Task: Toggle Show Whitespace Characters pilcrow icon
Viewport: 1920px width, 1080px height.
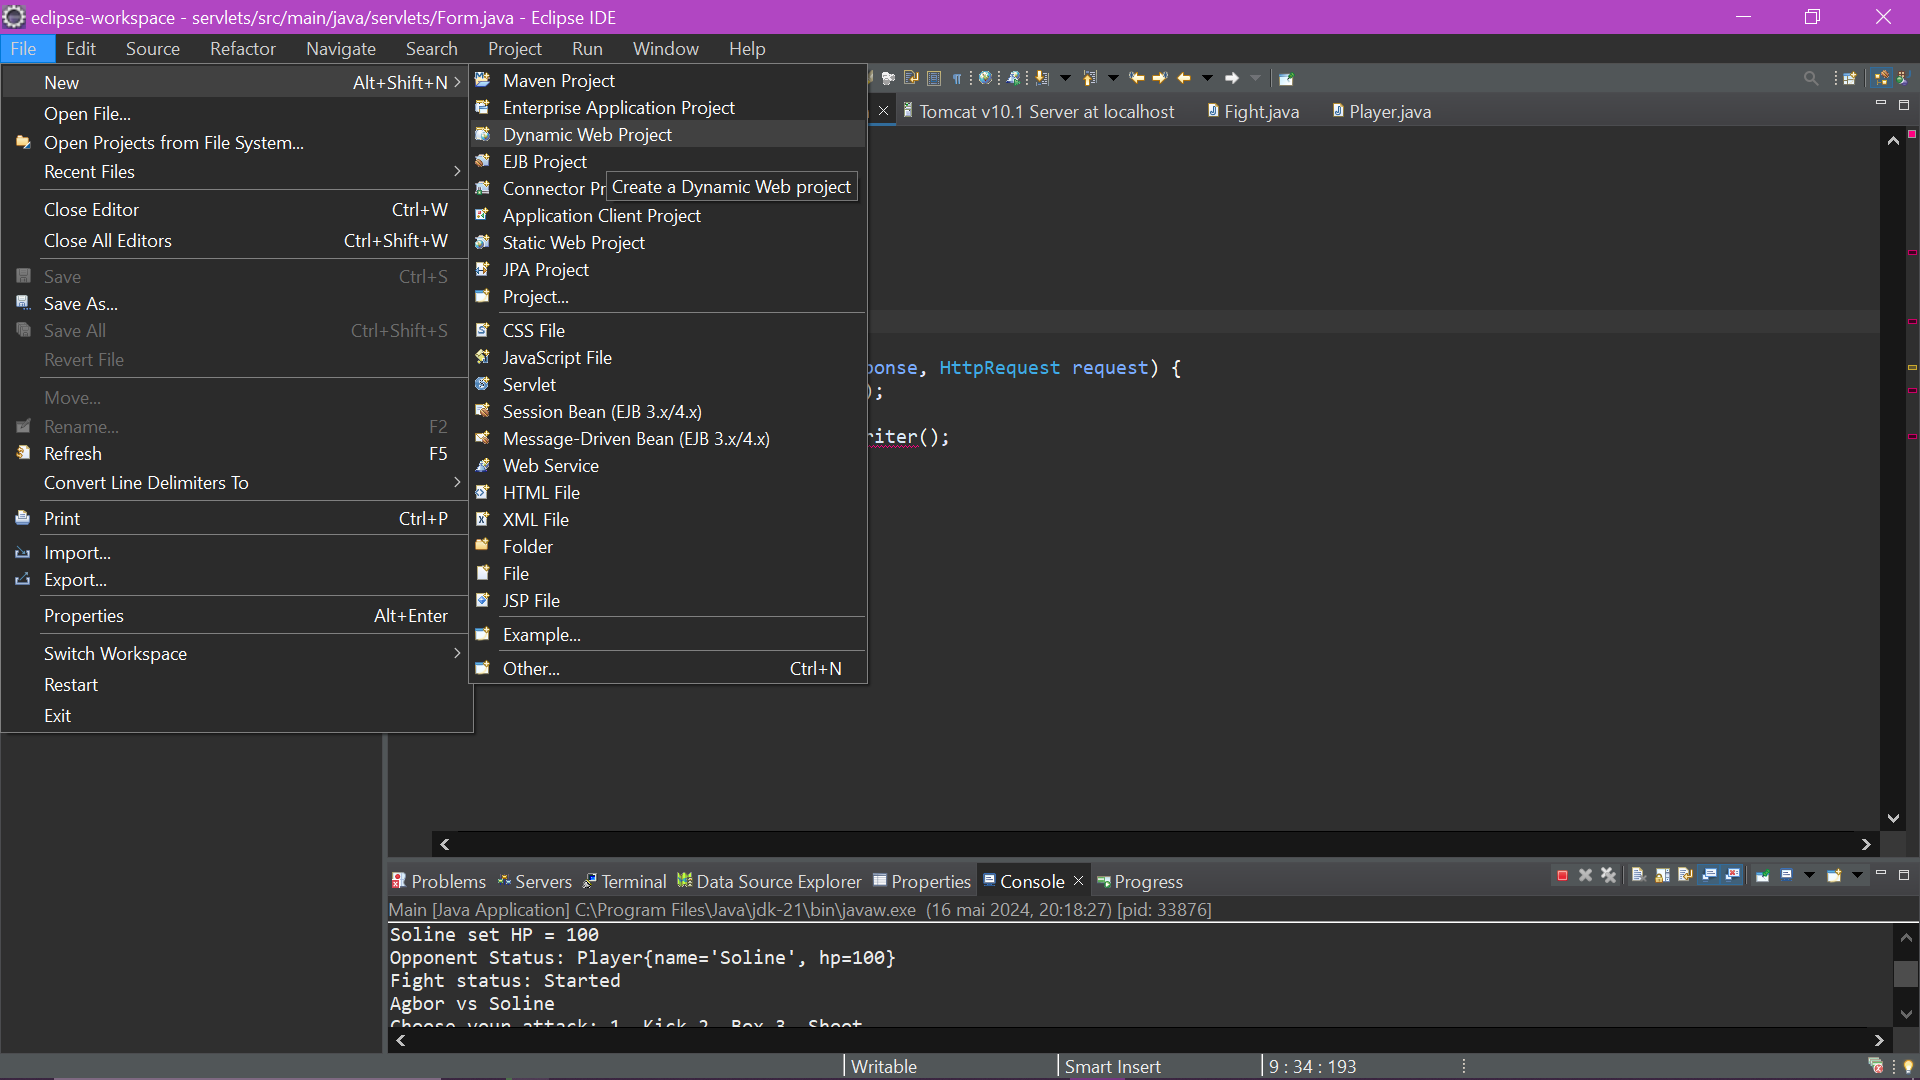Action: coord(957,78)
